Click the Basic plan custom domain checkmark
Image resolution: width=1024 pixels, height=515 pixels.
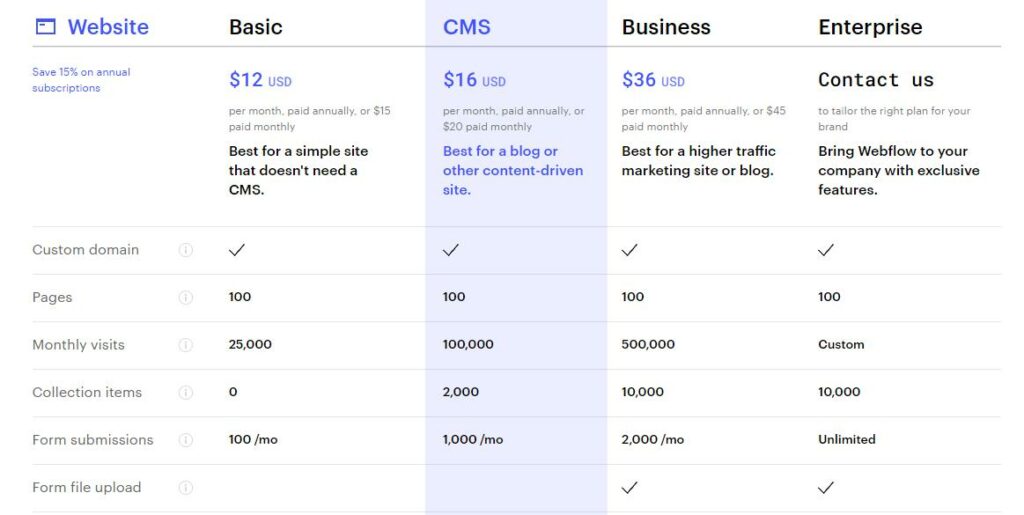pyautogui.click(x=237, y=250)
